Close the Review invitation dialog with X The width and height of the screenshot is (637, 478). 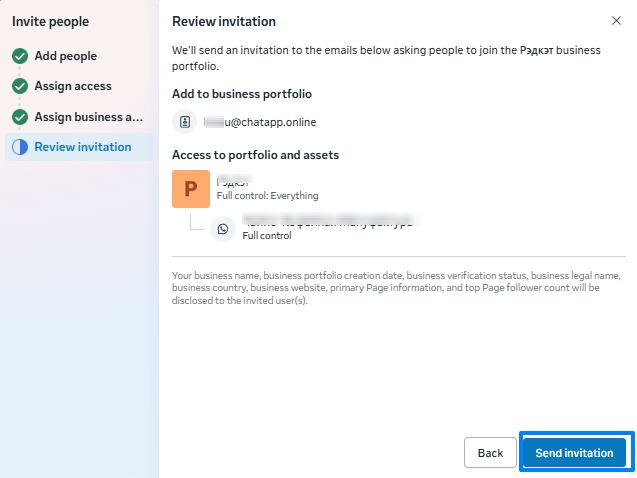[616, 21]
